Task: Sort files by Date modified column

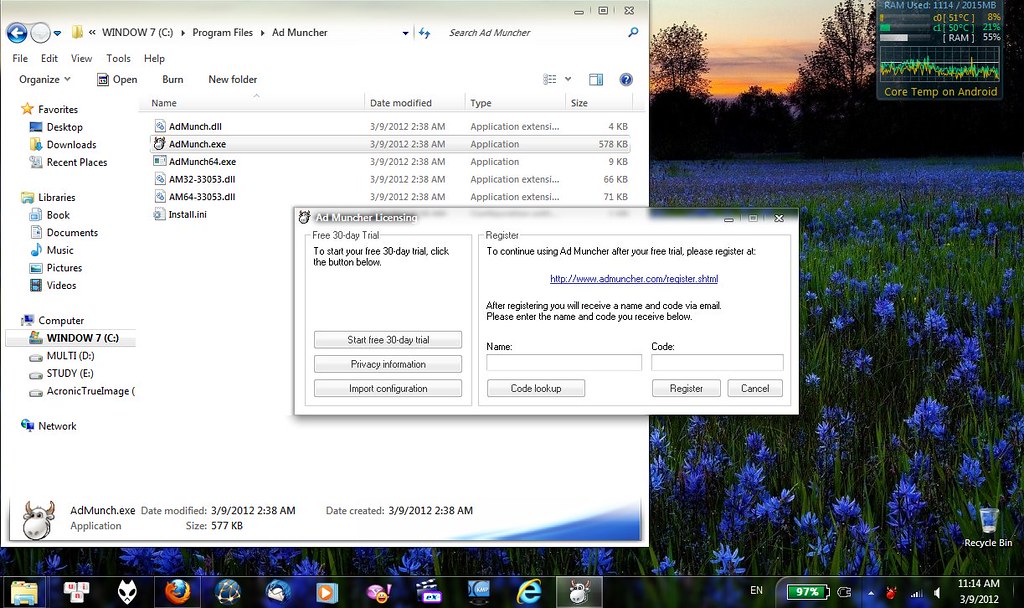Action: tap(400, 103)
